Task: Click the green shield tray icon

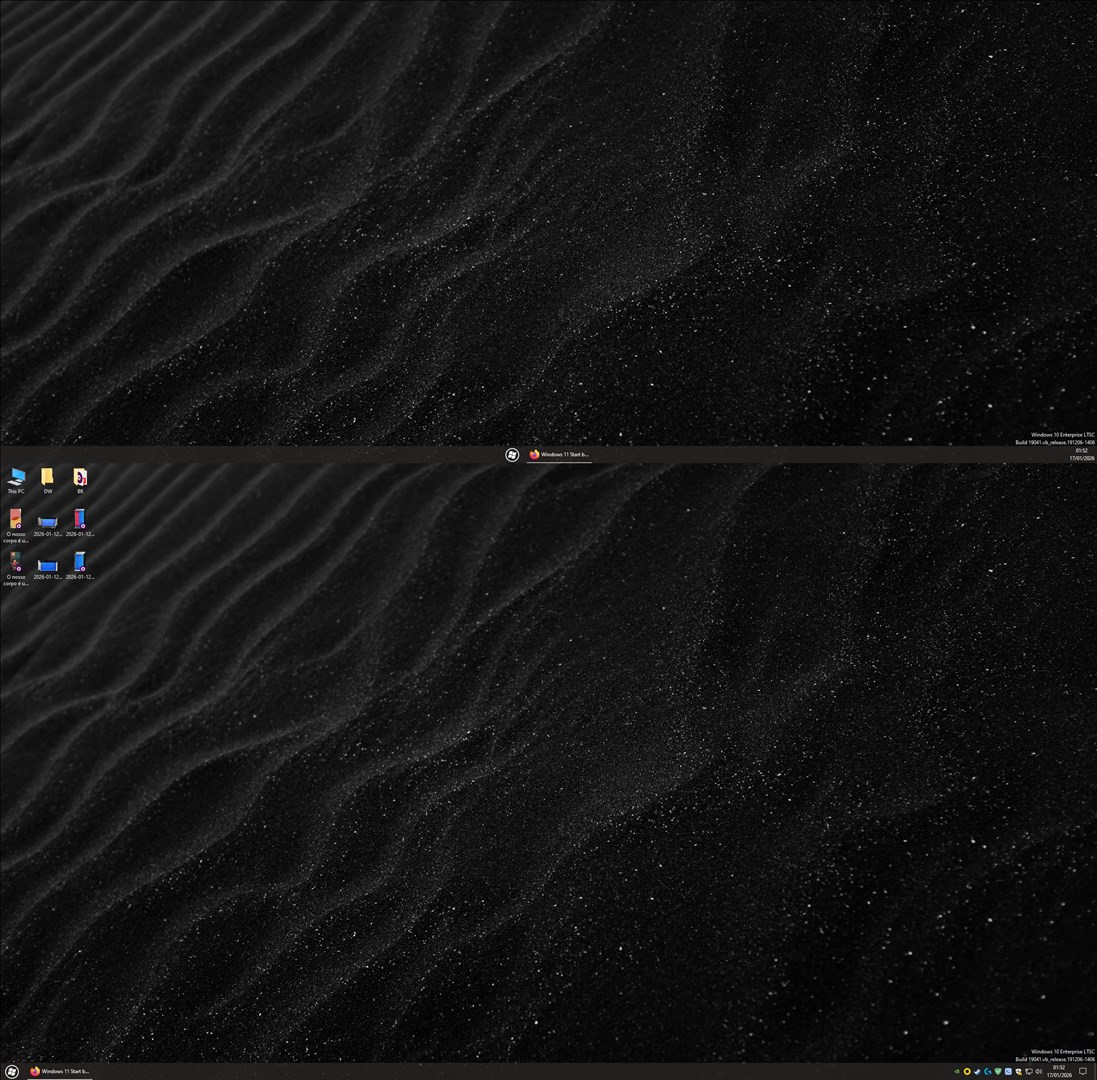Action: coord(998,1071)
